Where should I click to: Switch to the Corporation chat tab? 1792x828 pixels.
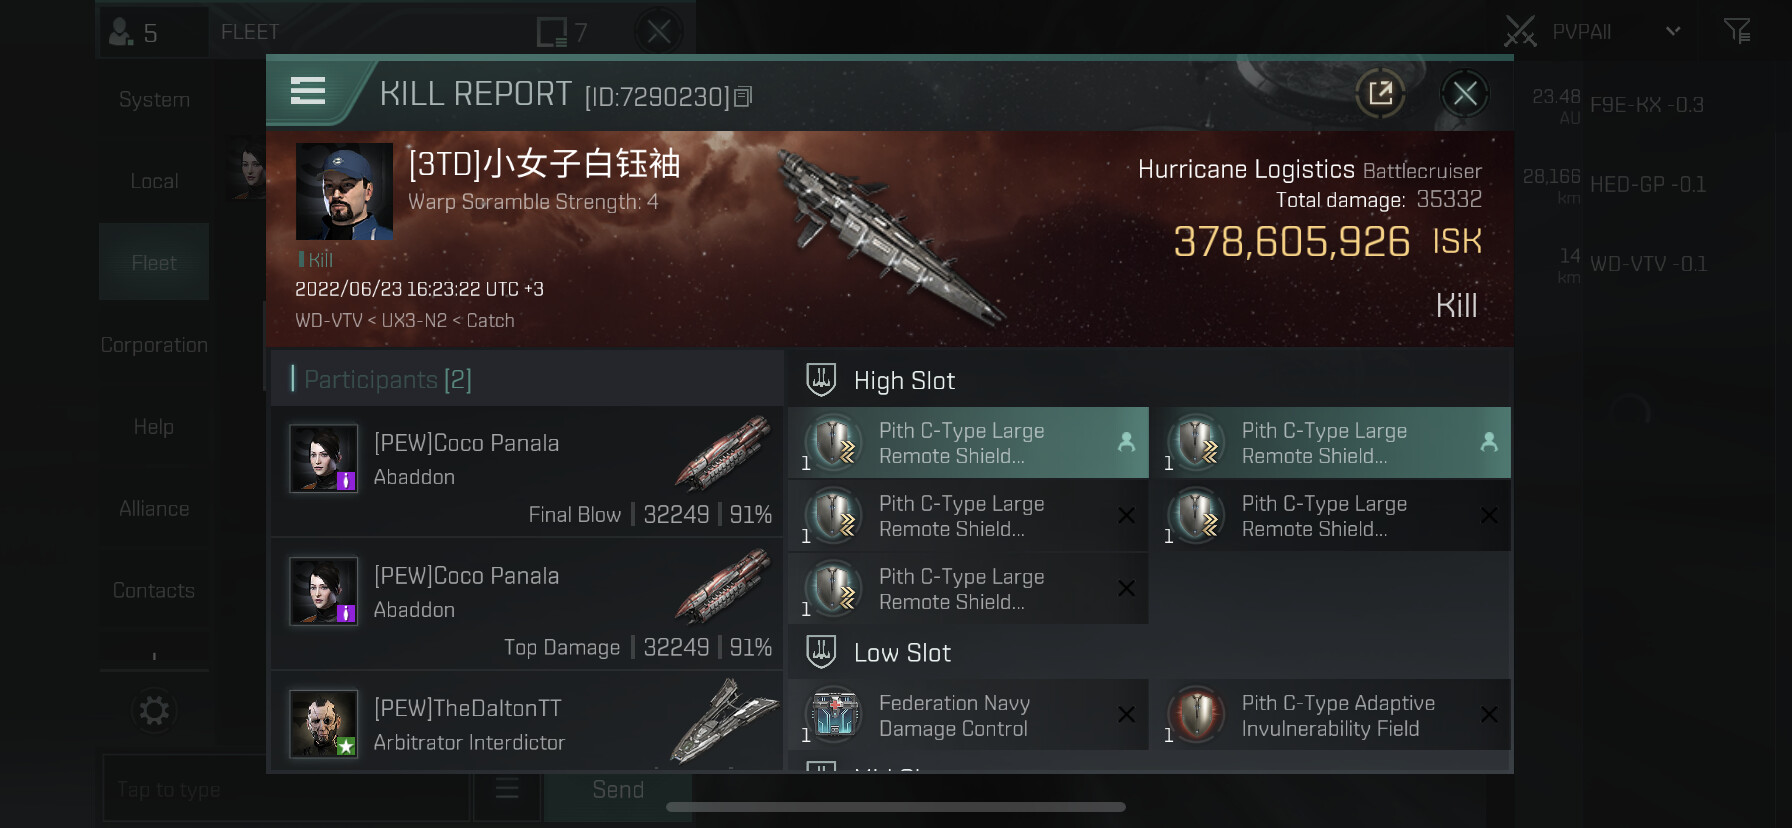pos(154,345)
